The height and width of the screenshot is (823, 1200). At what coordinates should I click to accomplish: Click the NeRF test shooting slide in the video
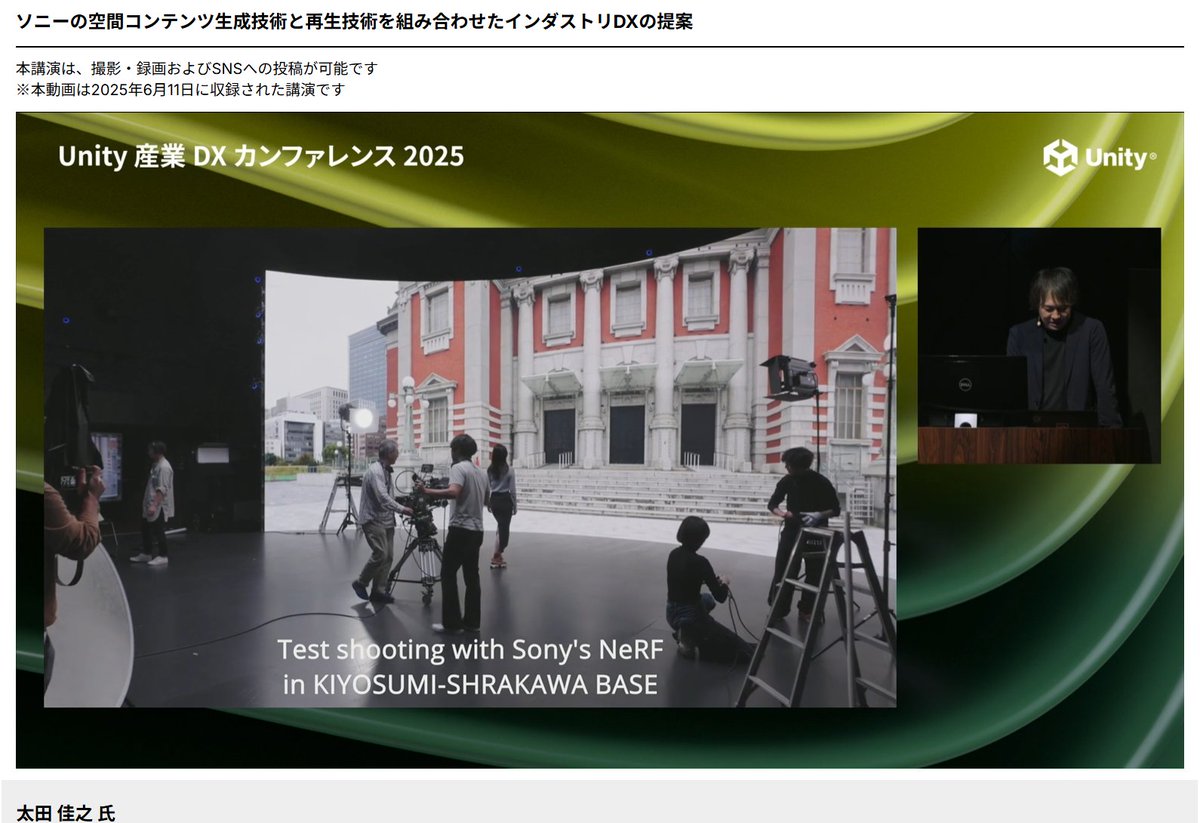[470, 467]
